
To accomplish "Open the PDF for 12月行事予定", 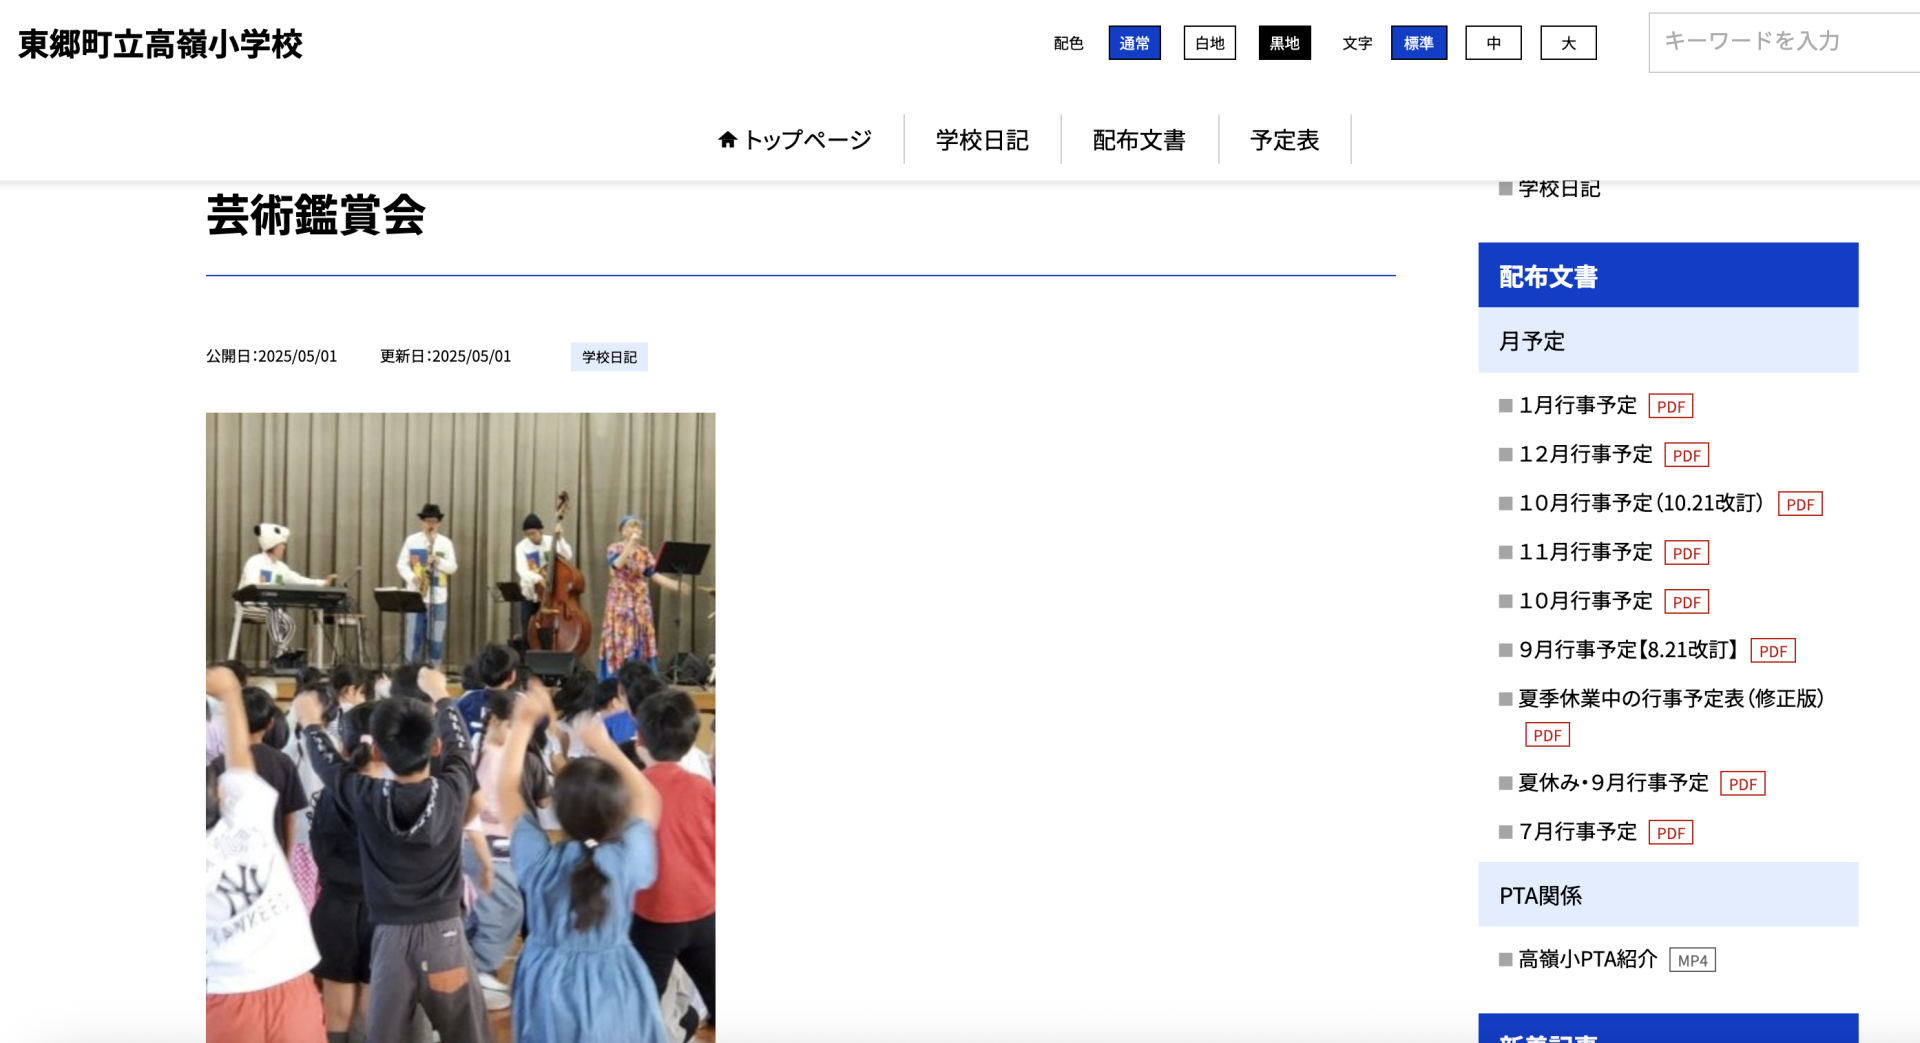I will pyautogui.click(x=1687, y=455).
